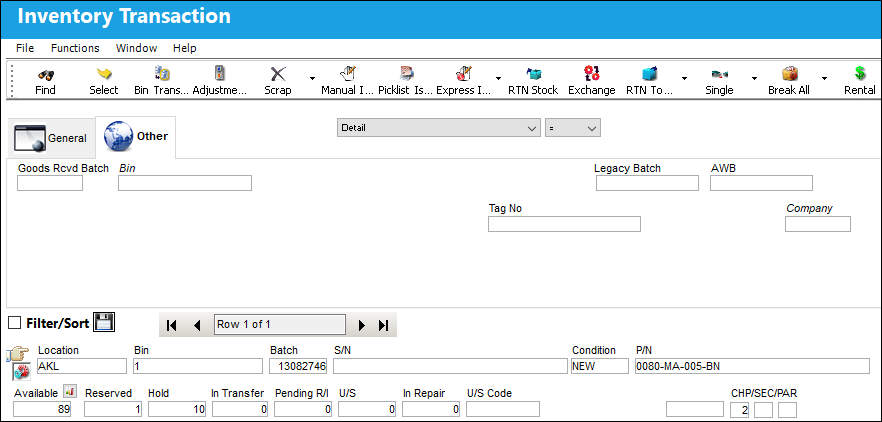Image resolution: width=882 pixels, height=422 pixels.
Task: Click the Goods Rcvd Batch field
Action: tap(50, 183)
